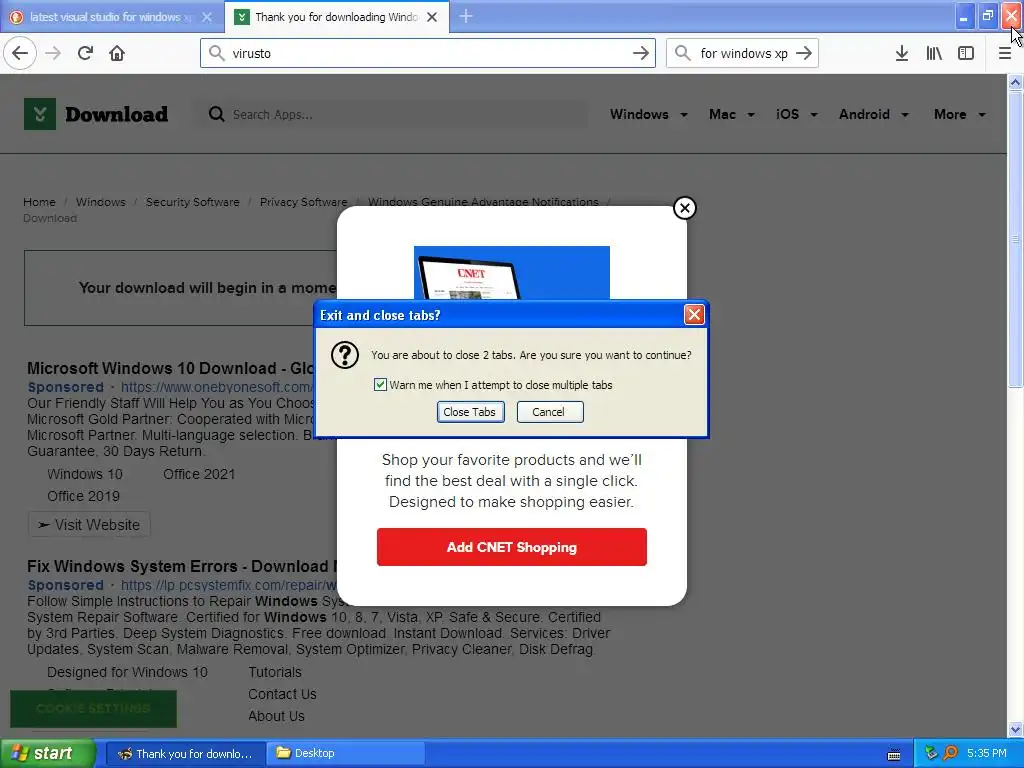Click the page scrollbar down arrow
The height and width of the screenshot is (768, 1024).
(1016, 729)
